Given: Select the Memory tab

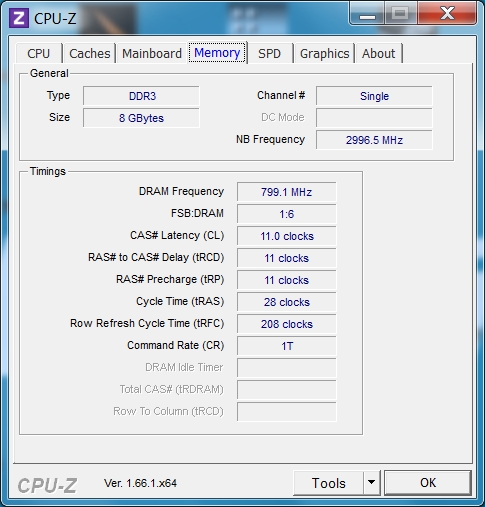Looking at the screenshot, I should point(217,53).
